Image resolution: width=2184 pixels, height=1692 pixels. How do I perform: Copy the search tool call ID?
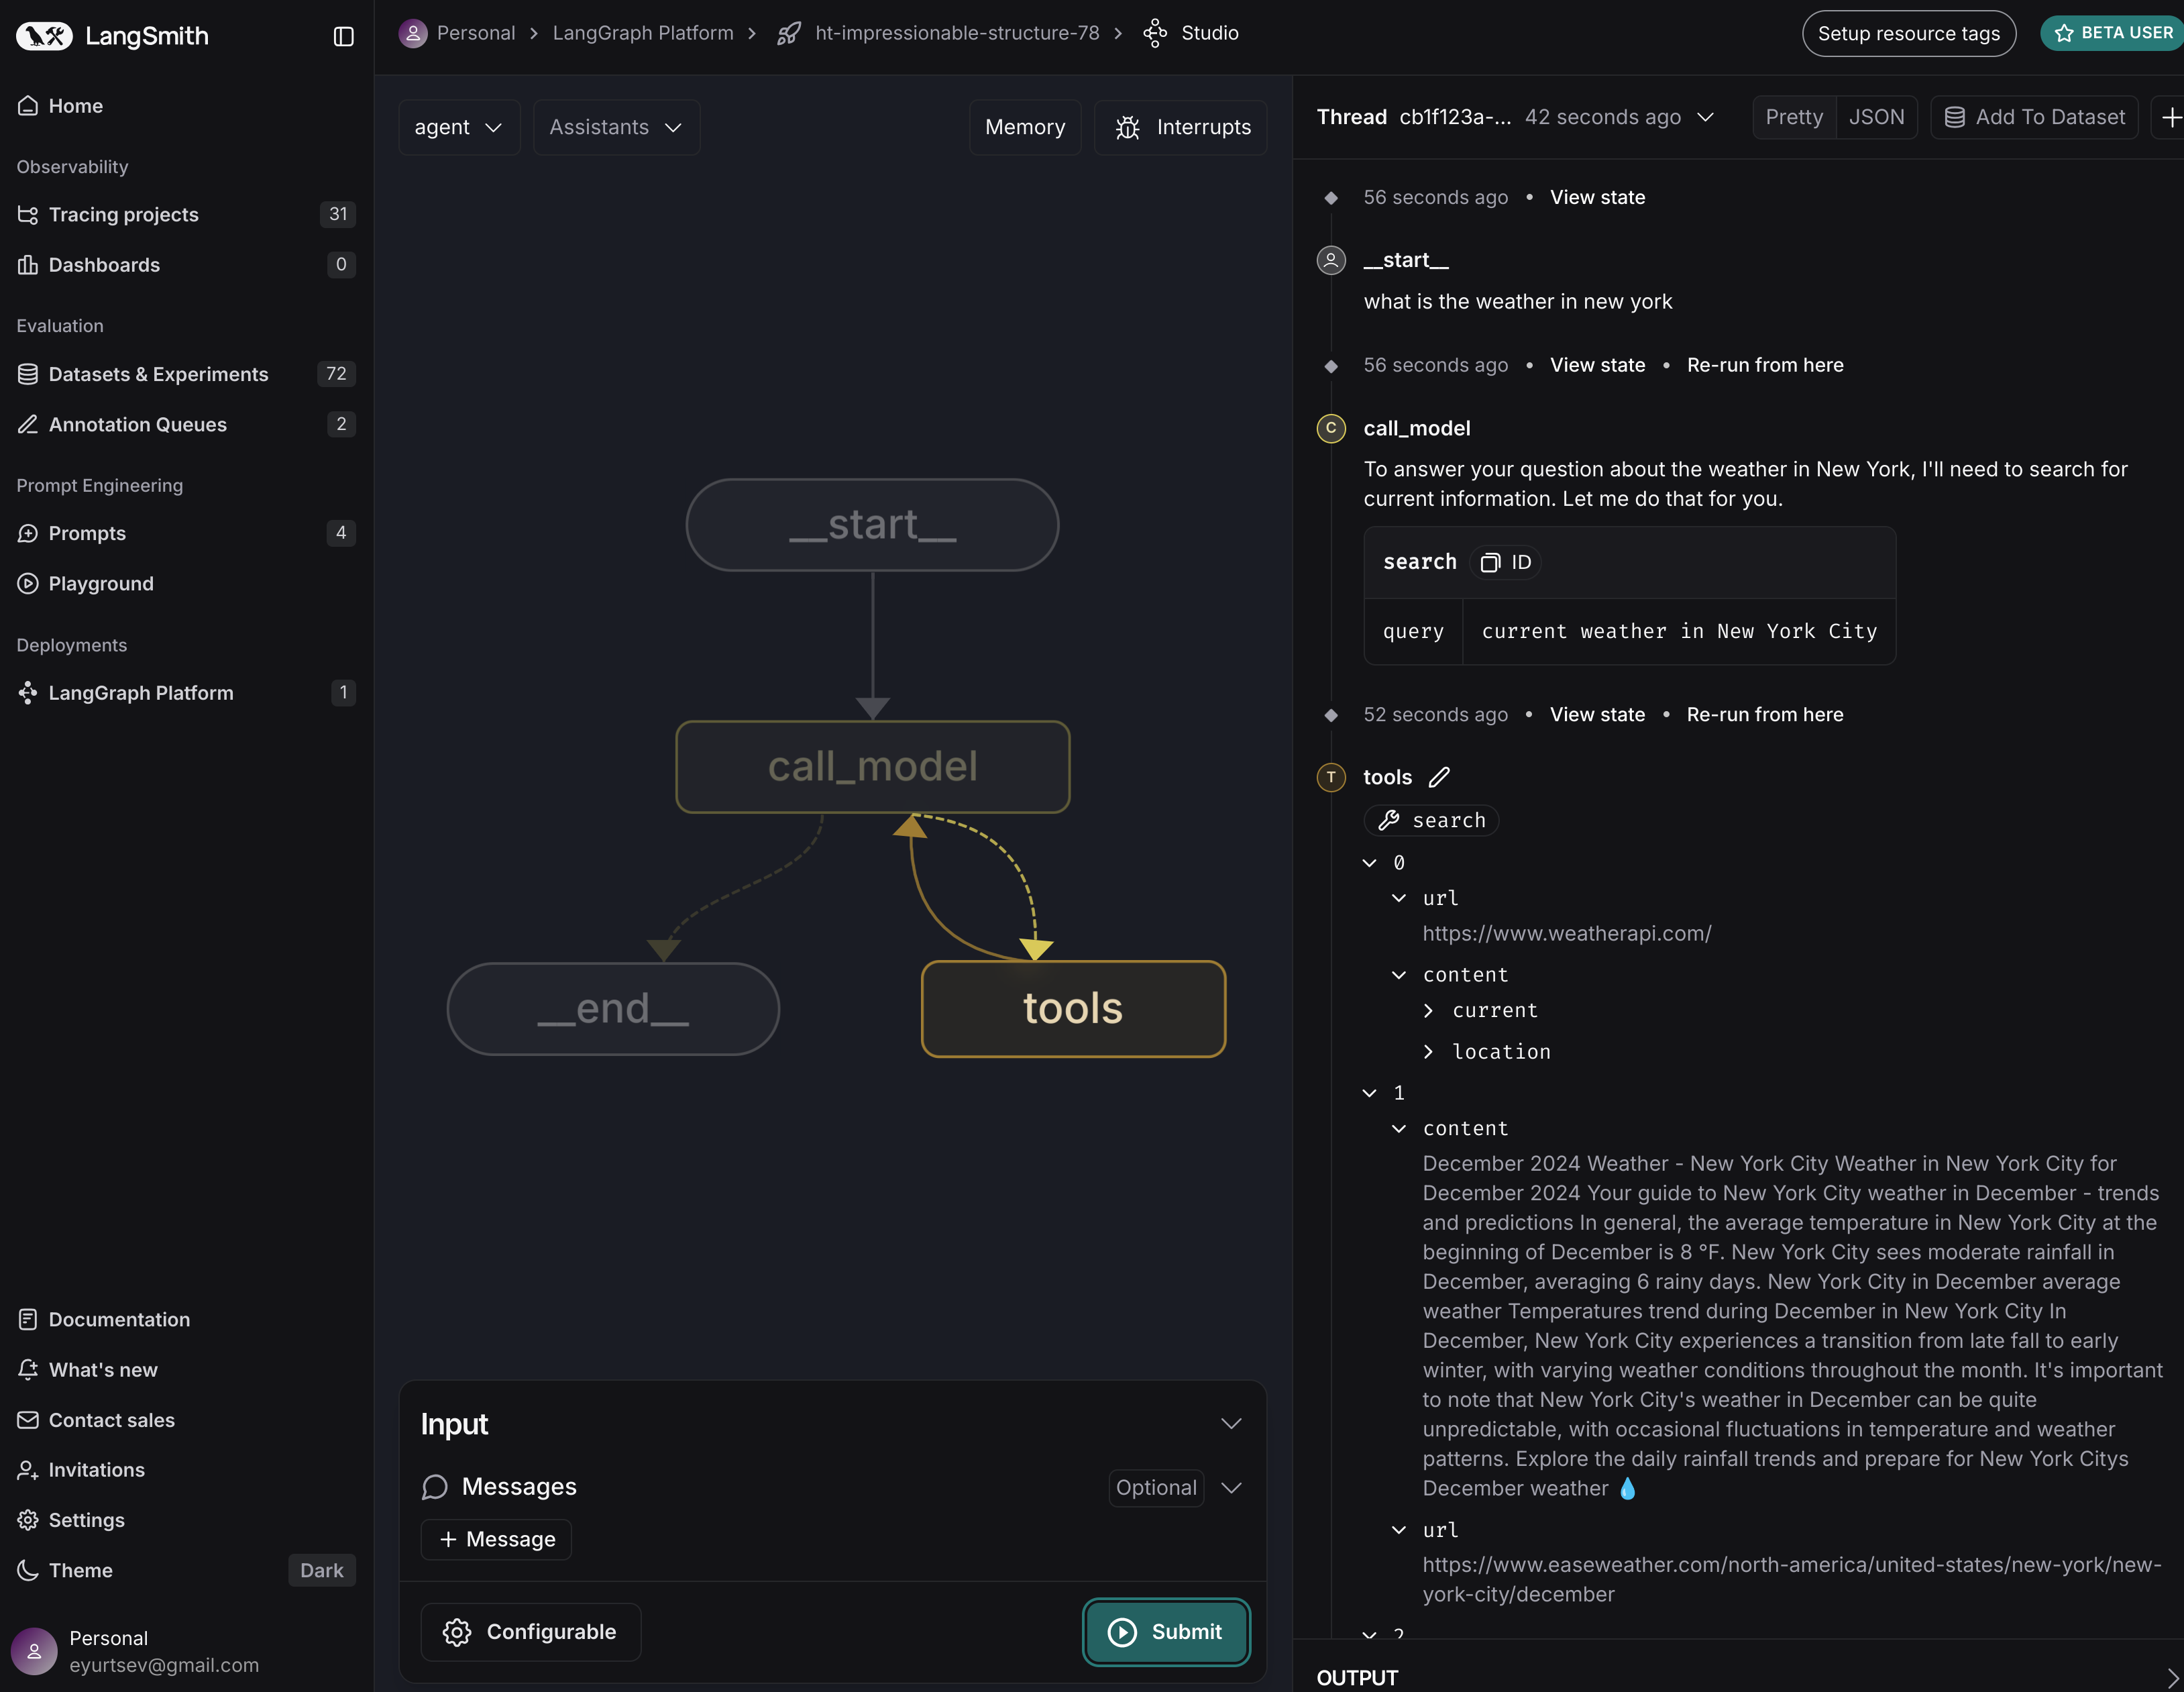click(x=1505, y=562)
